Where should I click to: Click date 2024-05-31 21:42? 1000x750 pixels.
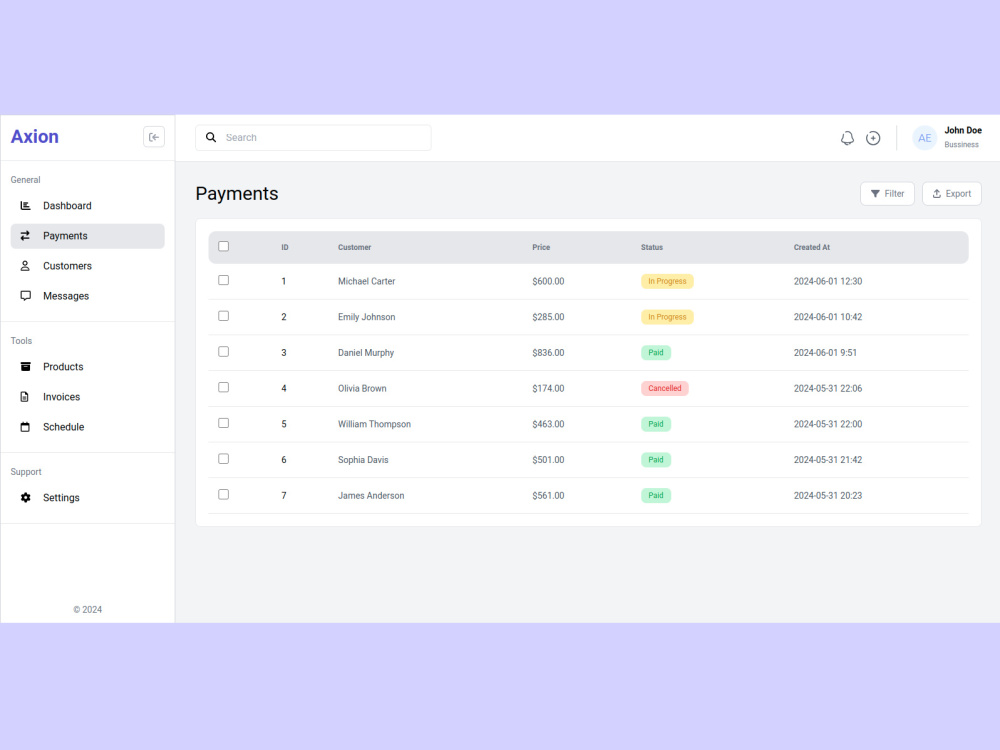(828, 460)
